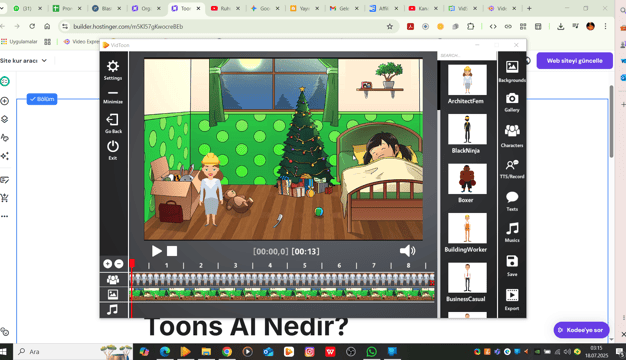Stop the animation playback
Image resolution: width=626 pixels, height=360 pixels.
tap(172, 251)
